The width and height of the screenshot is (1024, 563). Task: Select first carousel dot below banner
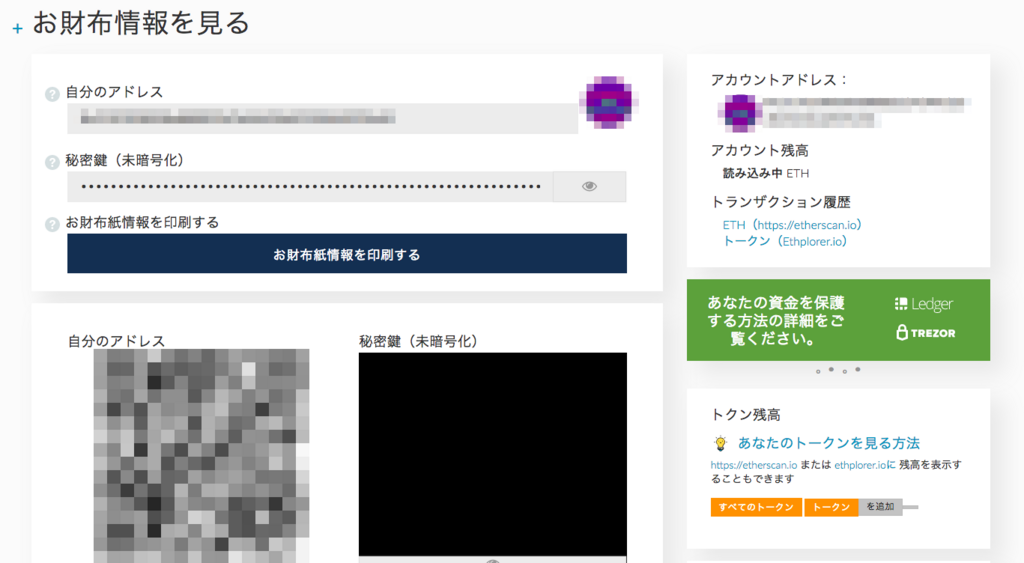818,372
